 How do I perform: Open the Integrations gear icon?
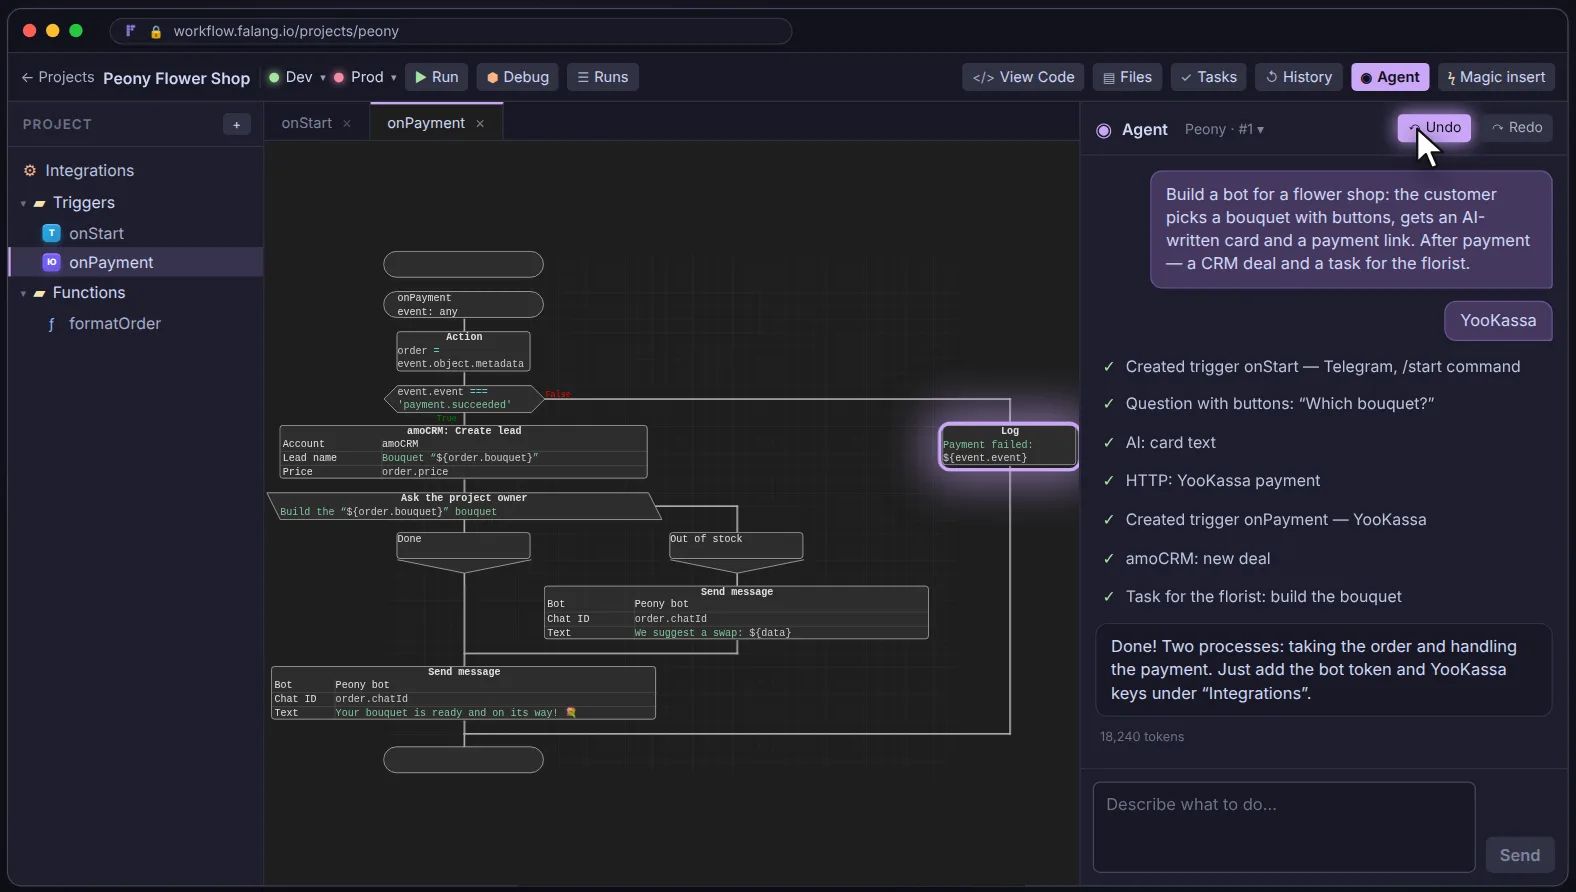tap(30, 171)
